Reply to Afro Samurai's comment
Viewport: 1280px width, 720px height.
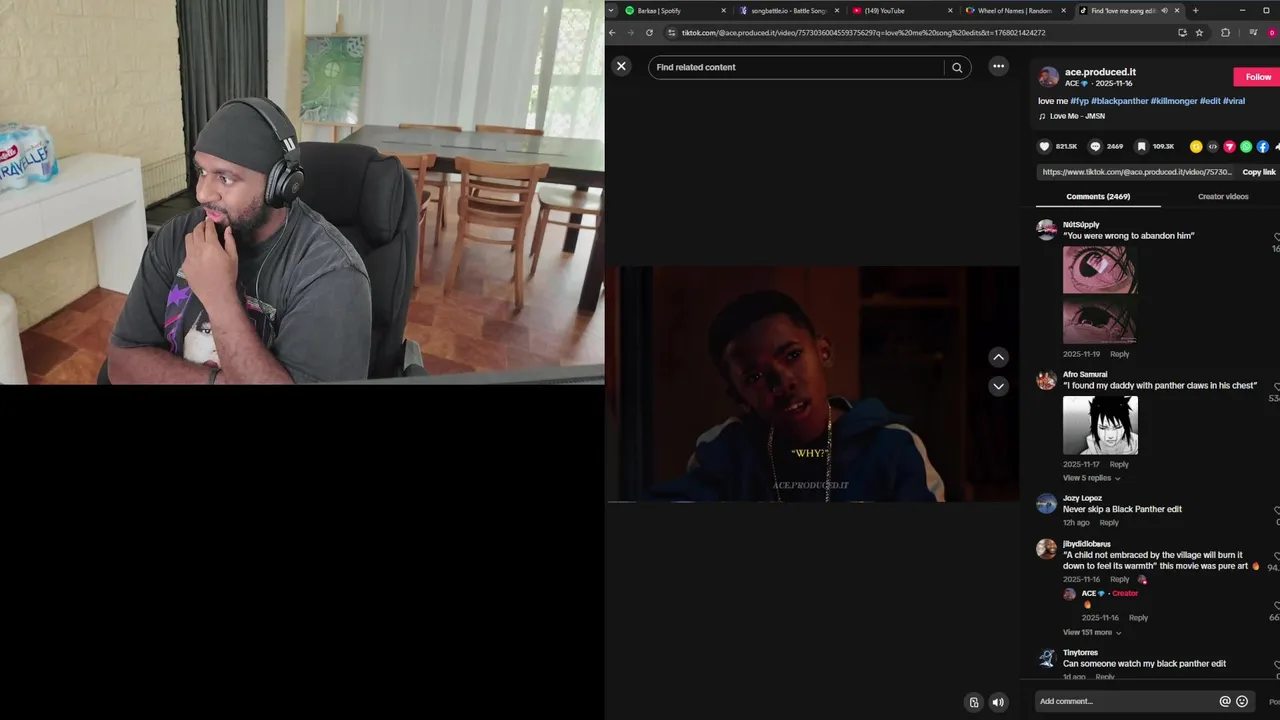point(1119,464)
